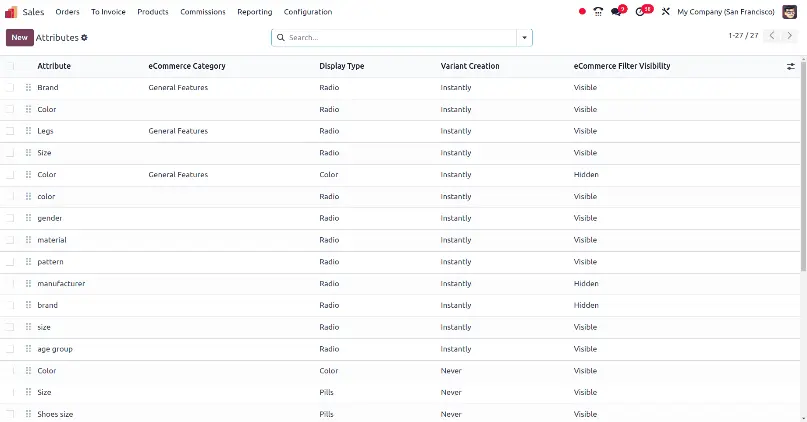Viewport: 807px width, 422px height.
Task: Open the Commissions menu
Action: click(203, 12)
